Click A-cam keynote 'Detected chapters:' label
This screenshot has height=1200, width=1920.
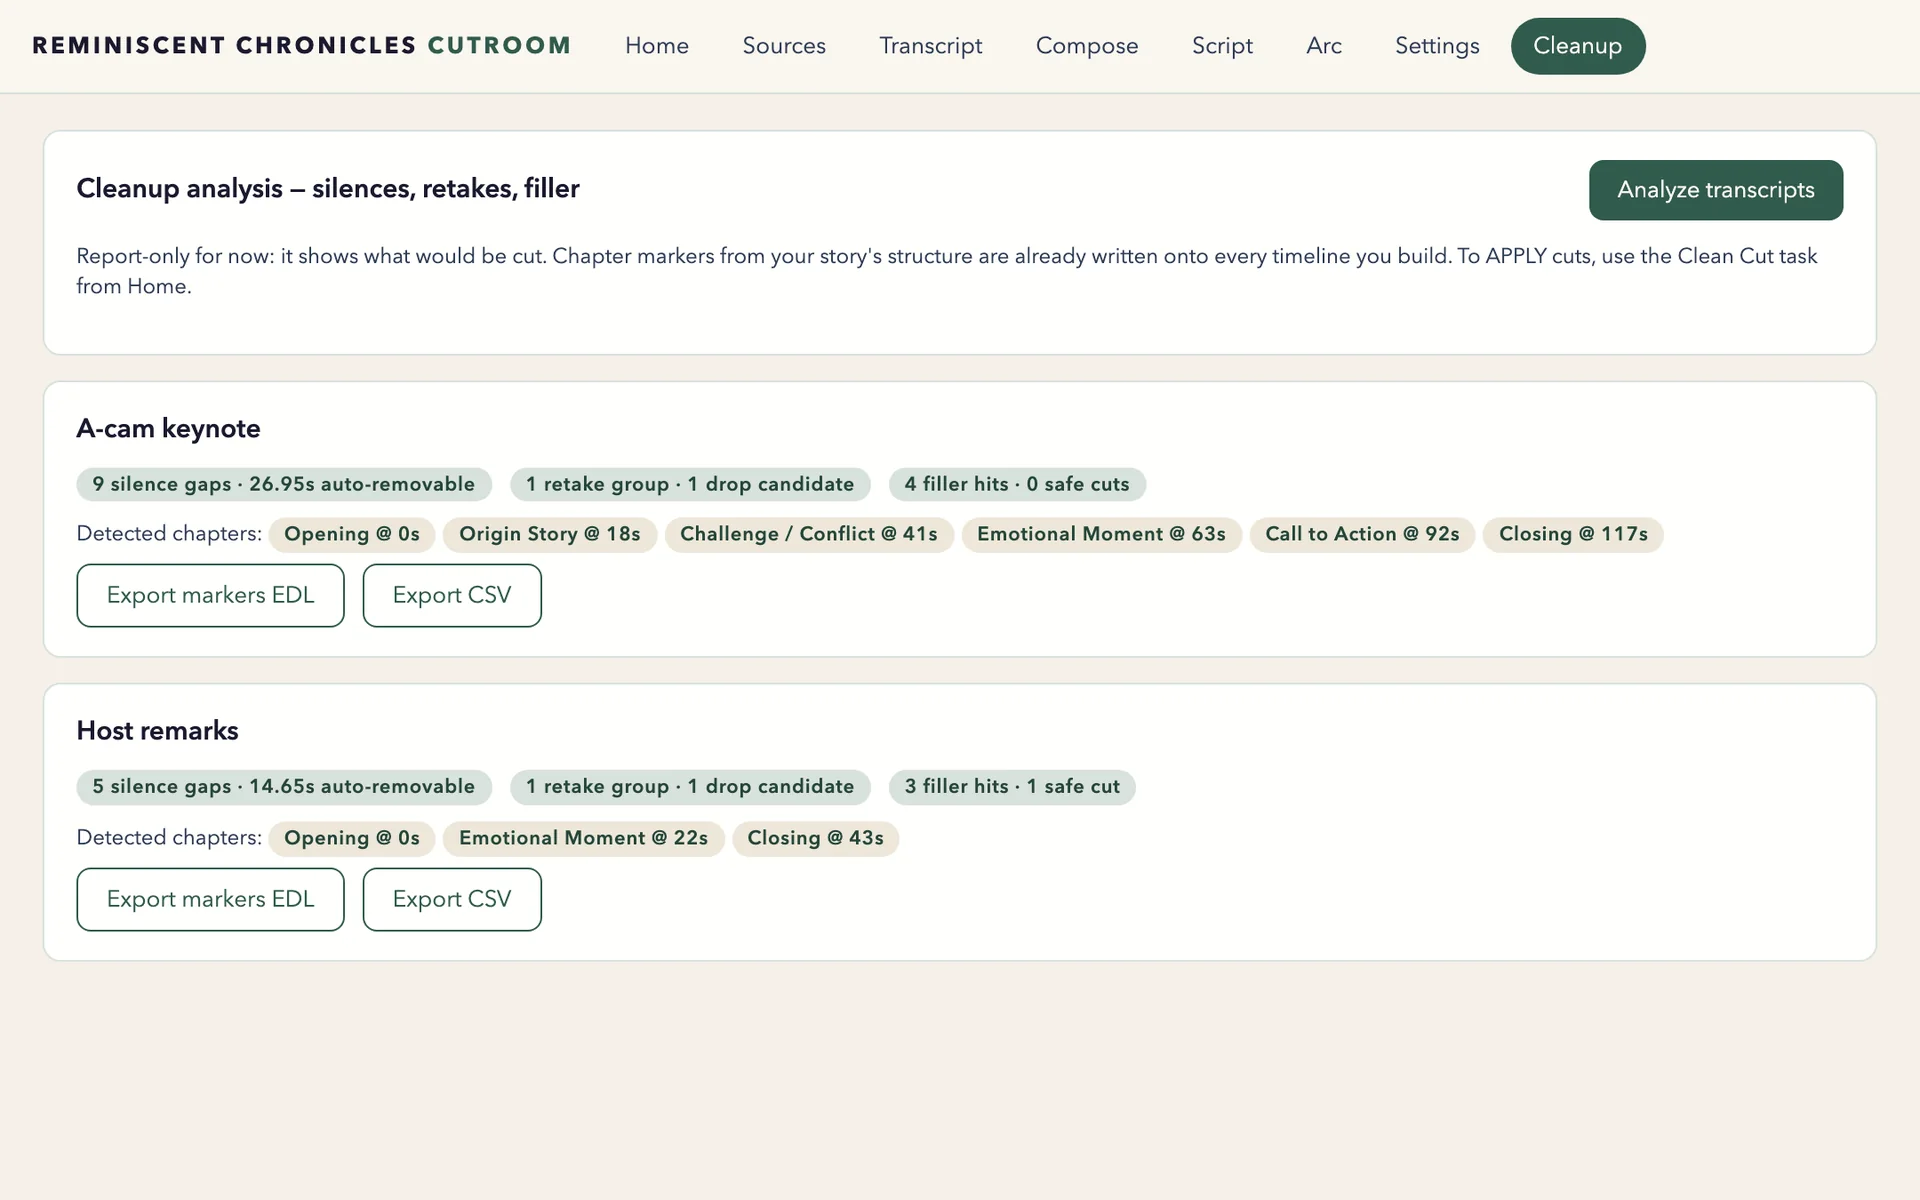tap(169, 534)
